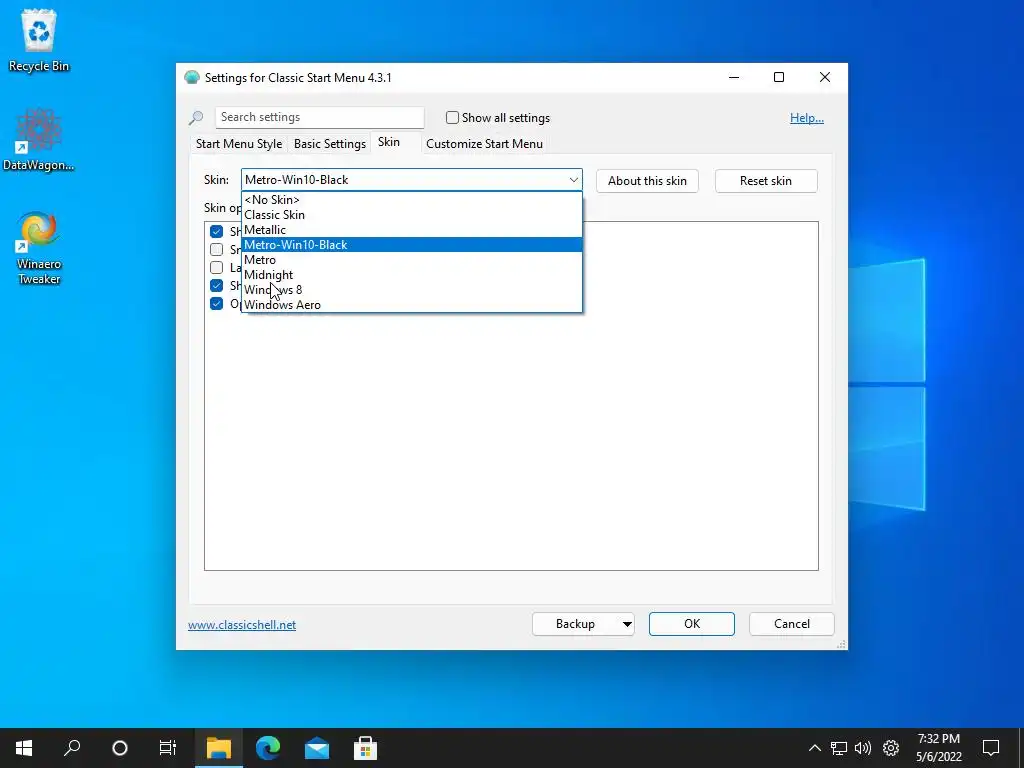Select the Winaero Tweaker desktop icon
The height and width of the screenshot is (768, 1024).
pos(39,248)
